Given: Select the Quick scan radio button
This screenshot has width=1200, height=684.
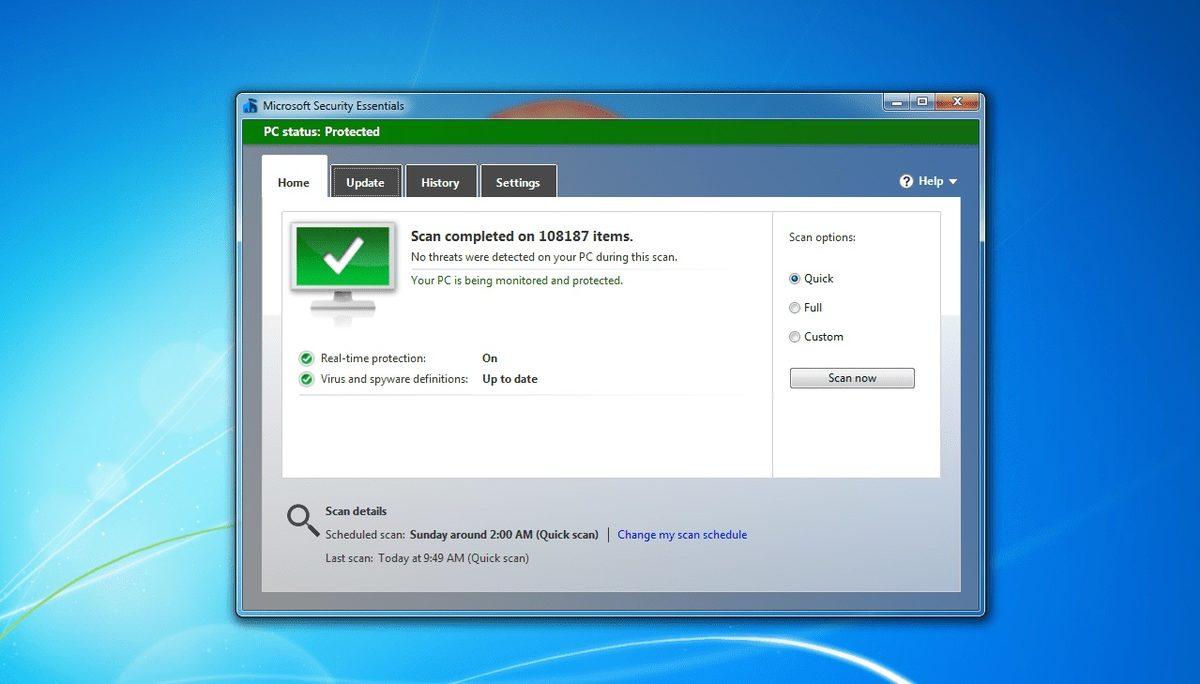Looking at the screenshot, I should pyautogui.click(x=794, y=278).
